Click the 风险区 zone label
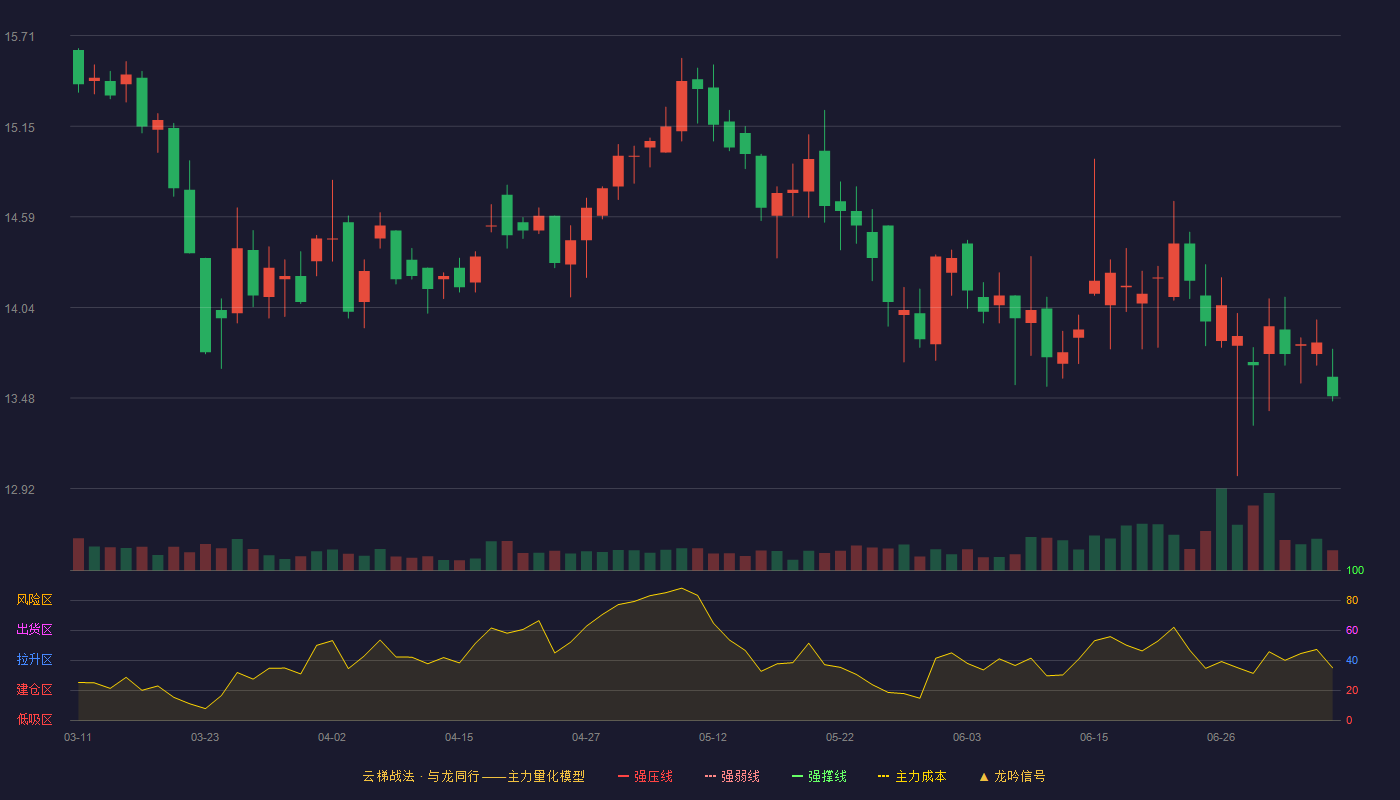 coord(34,600)
